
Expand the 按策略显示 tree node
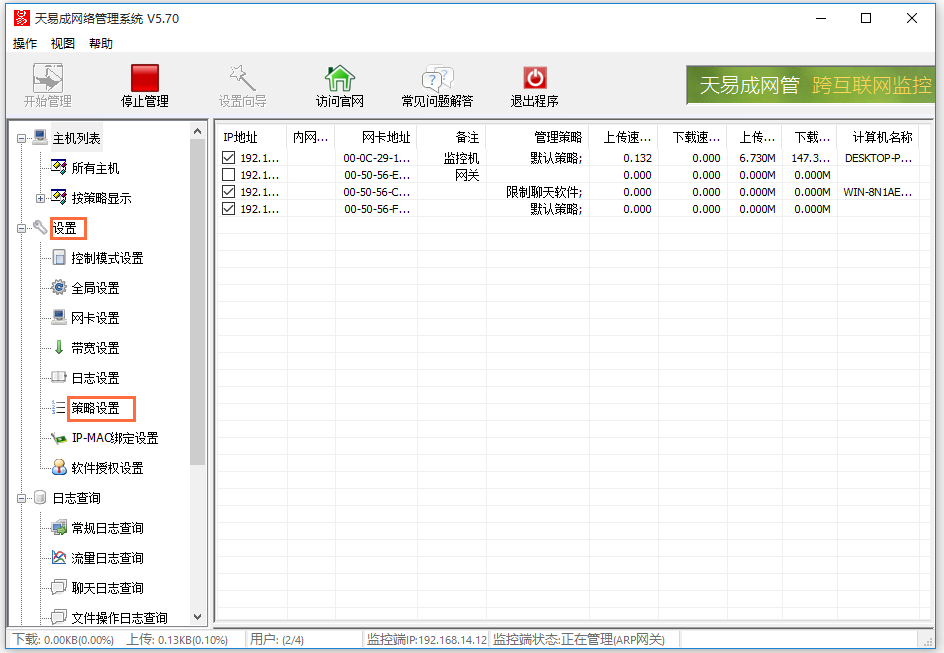tap(40, 198)
